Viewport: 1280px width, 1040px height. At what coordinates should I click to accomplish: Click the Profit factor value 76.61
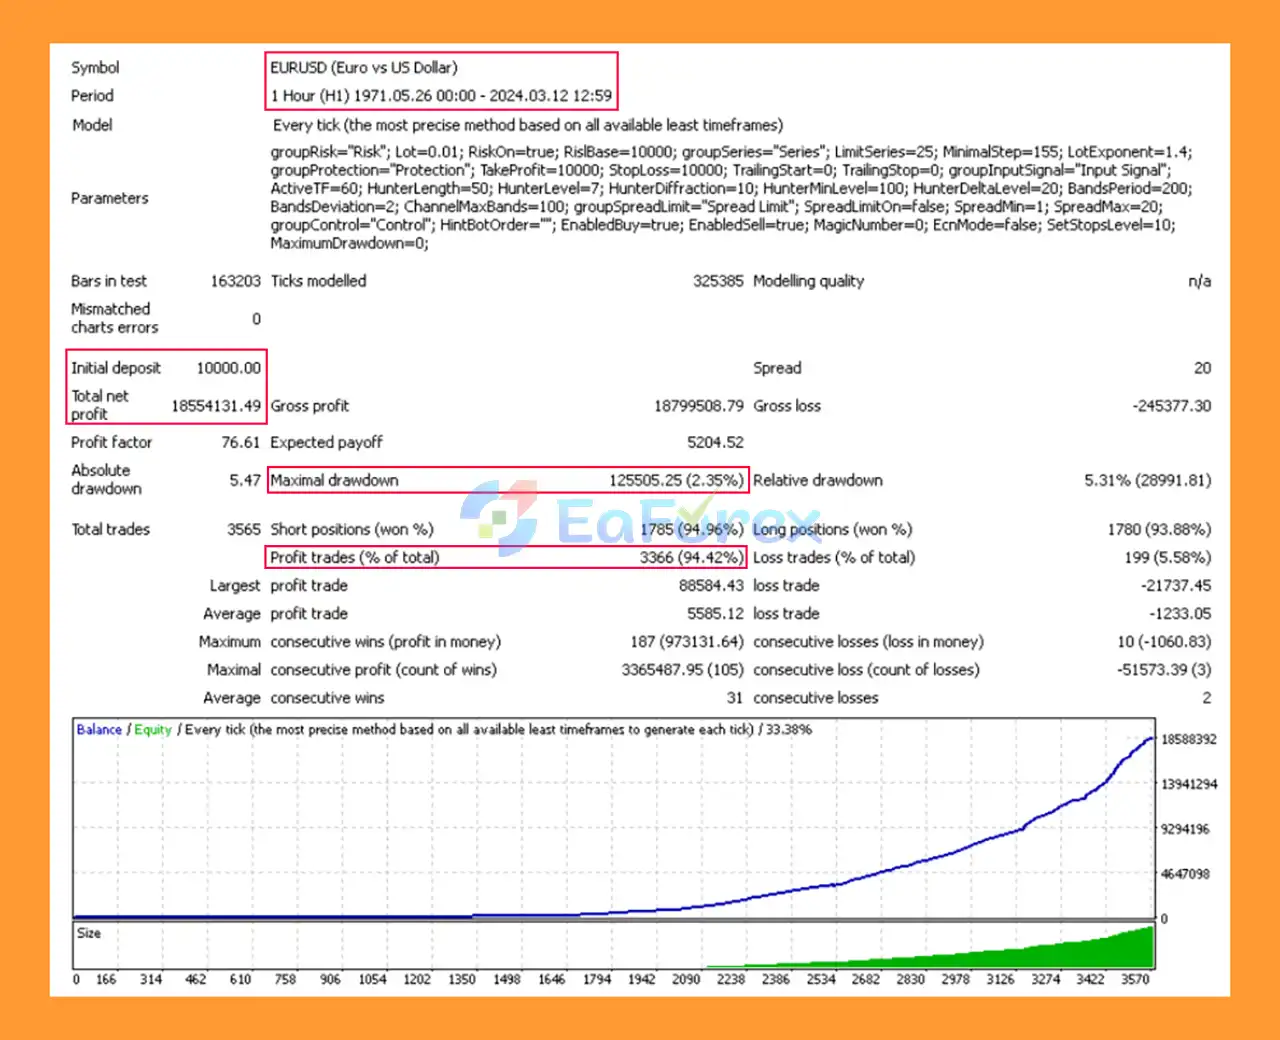(x=240, y=443)
